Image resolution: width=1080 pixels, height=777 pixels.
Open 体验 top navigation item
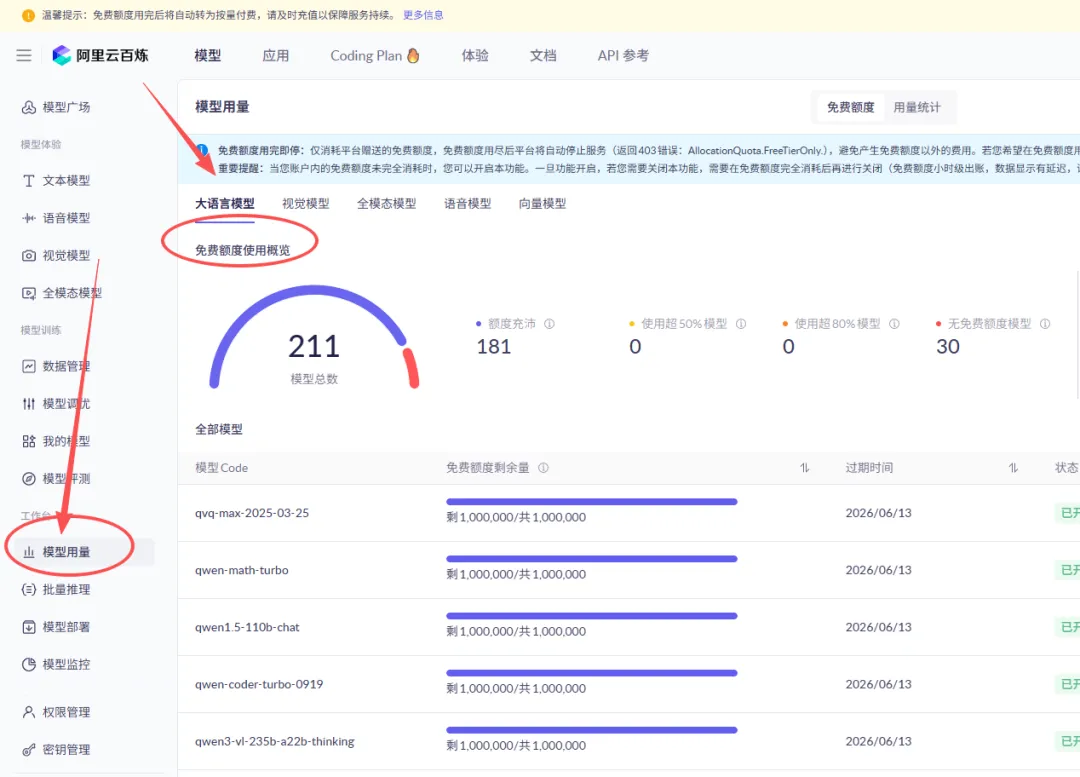[475, 55]
